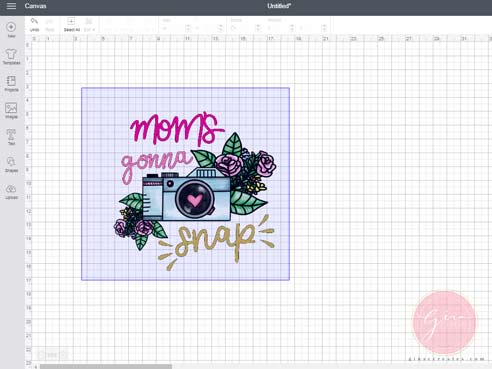Adjust the position X stepper
The width and height of the screenshot is (492, 369).
tap(292, 28)
